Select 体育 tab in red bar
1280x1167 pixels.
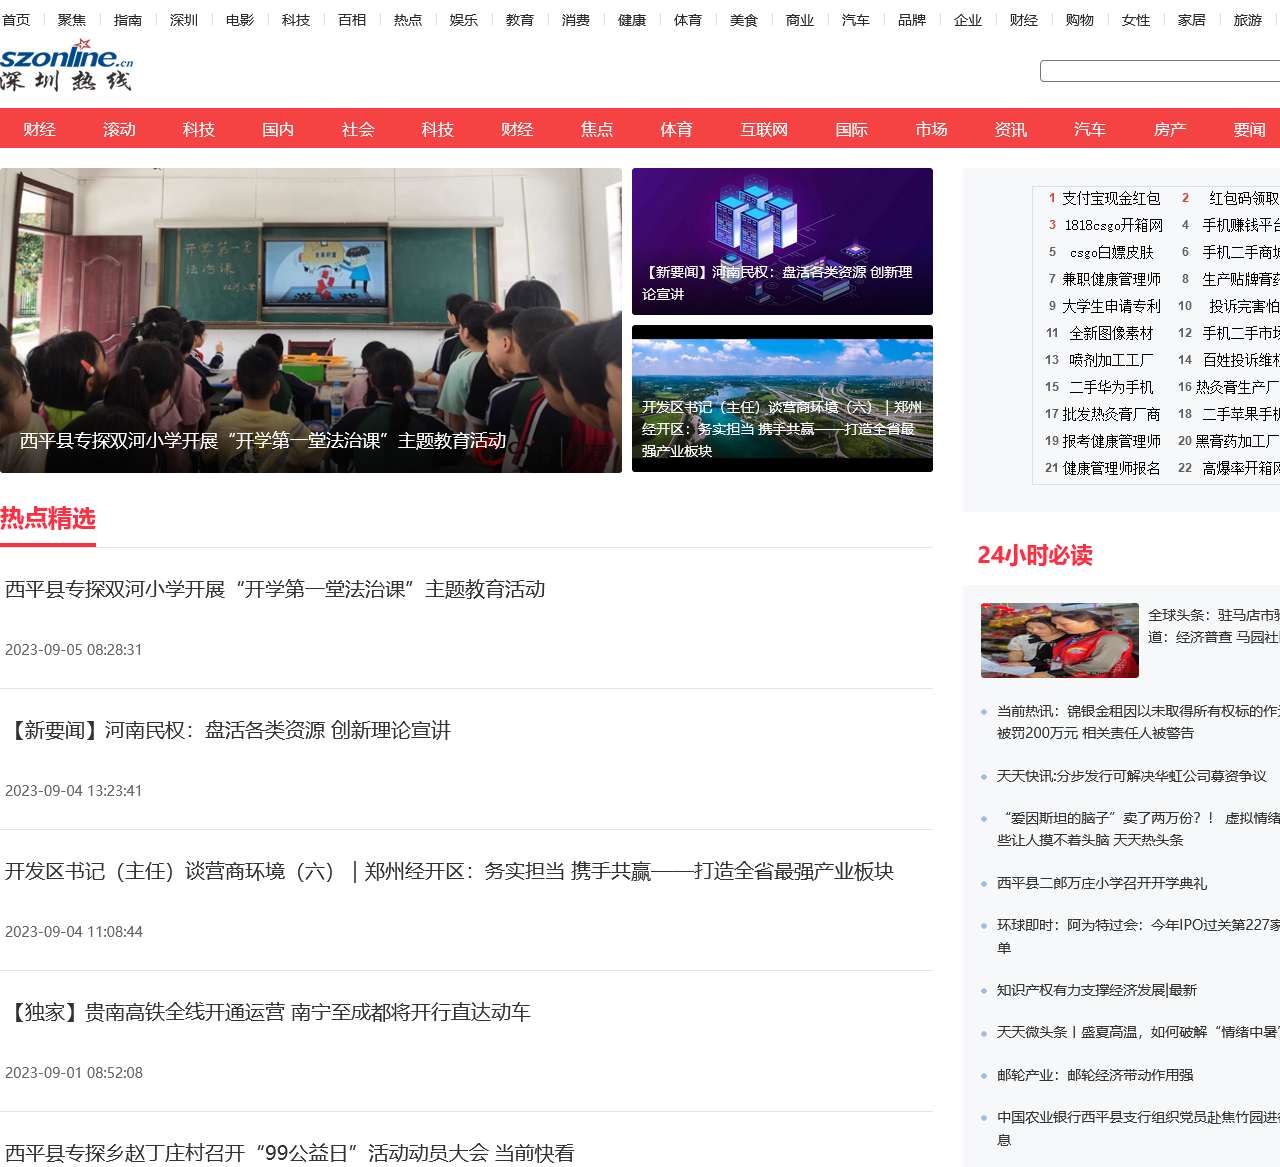click(676, 129)
